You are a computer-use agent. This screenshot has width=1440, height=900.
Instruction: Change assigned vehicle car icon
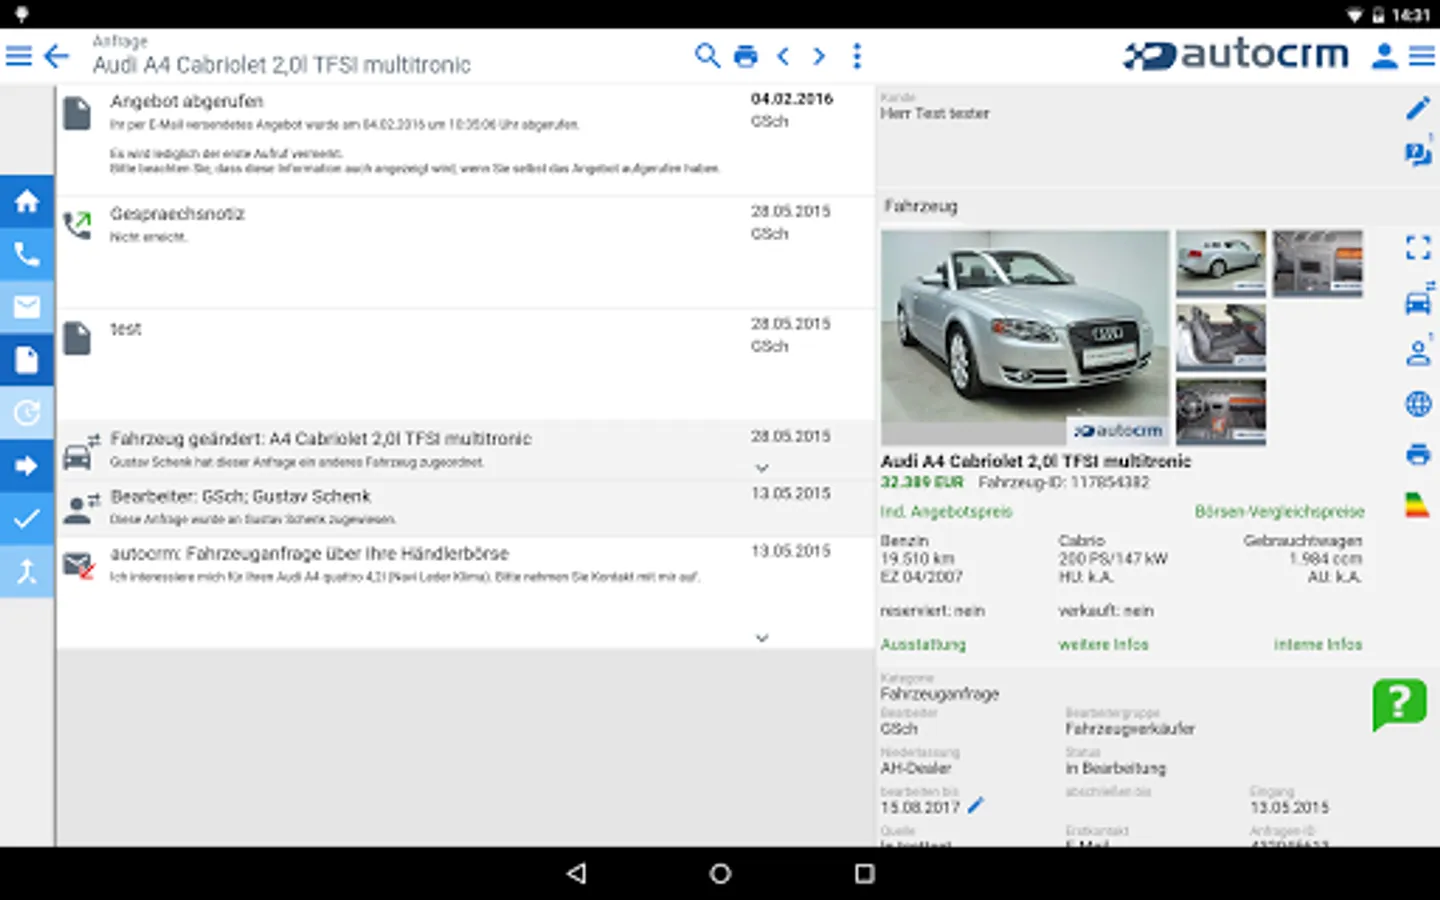[x=1418, y=301]
